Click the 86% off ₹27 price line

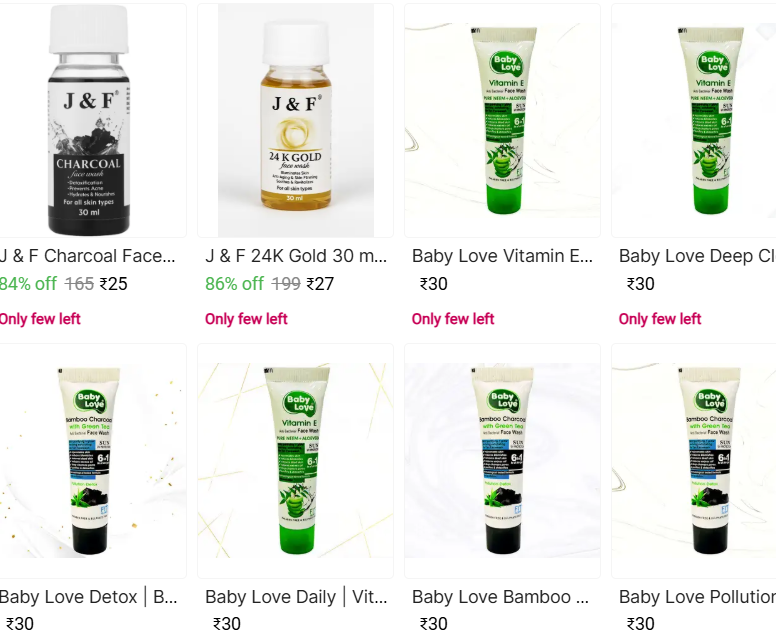pos(270,284)
